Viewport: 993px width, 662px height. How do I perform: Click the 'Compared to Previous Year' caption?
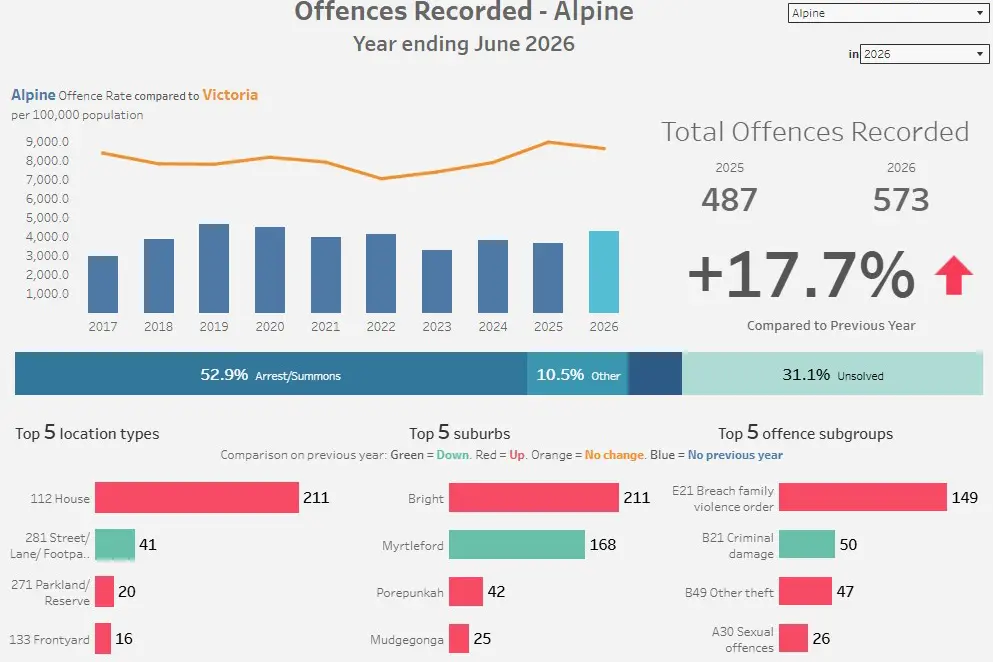coord(831,326)
